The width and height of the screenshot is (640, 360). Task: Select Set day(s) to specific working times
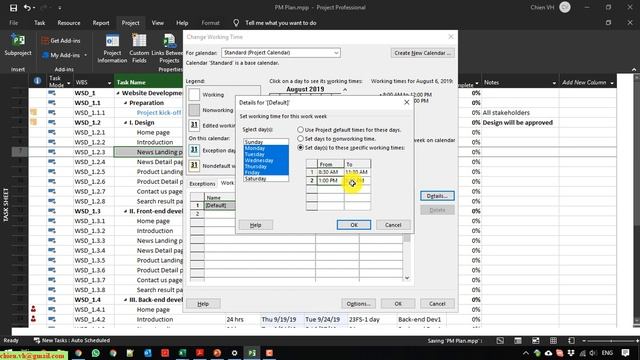pos(300,147)
